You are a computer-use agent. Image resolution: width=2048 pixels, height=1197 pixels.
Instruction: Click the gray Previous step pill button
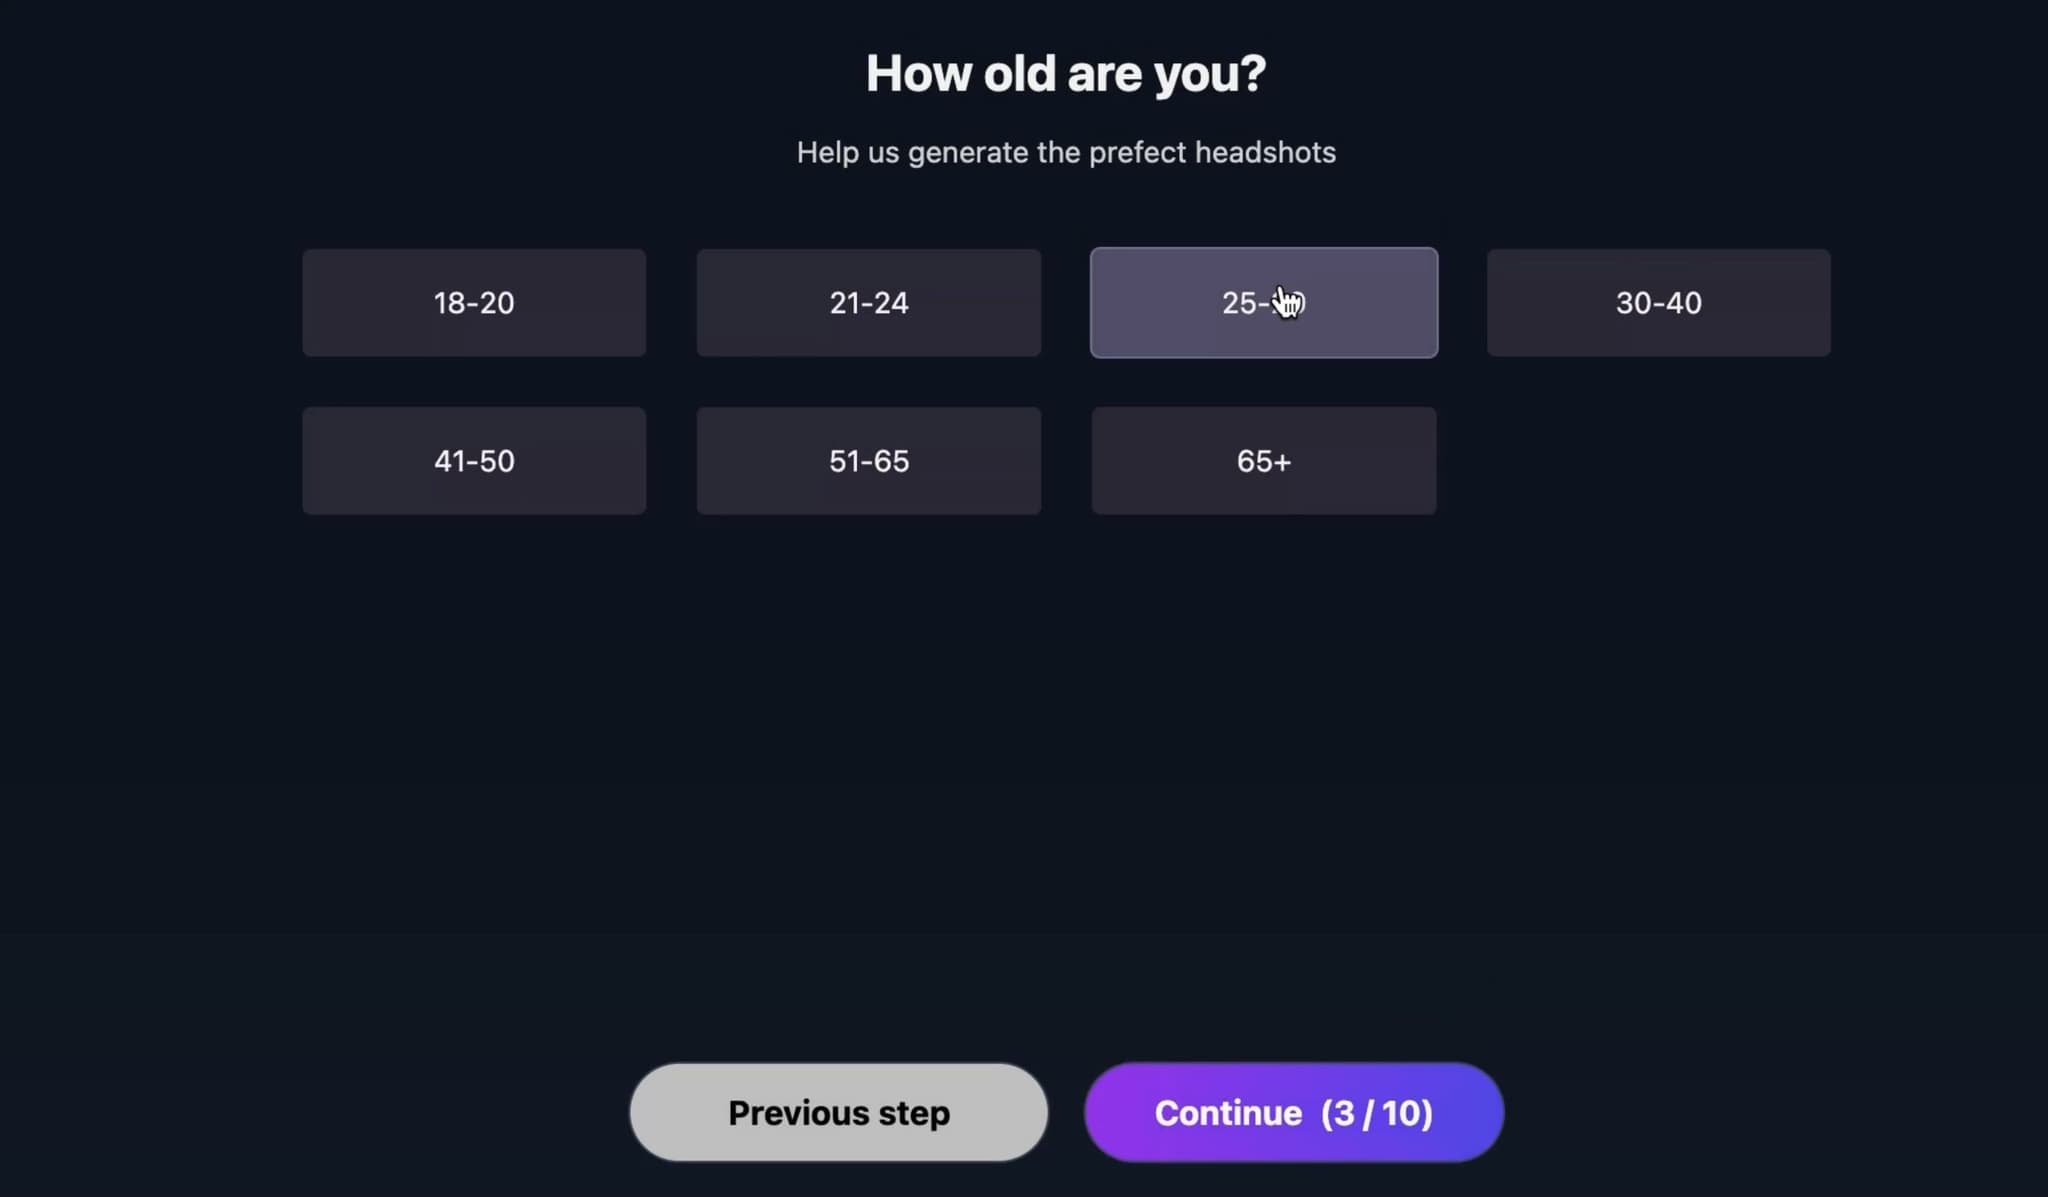(838, 1112)
